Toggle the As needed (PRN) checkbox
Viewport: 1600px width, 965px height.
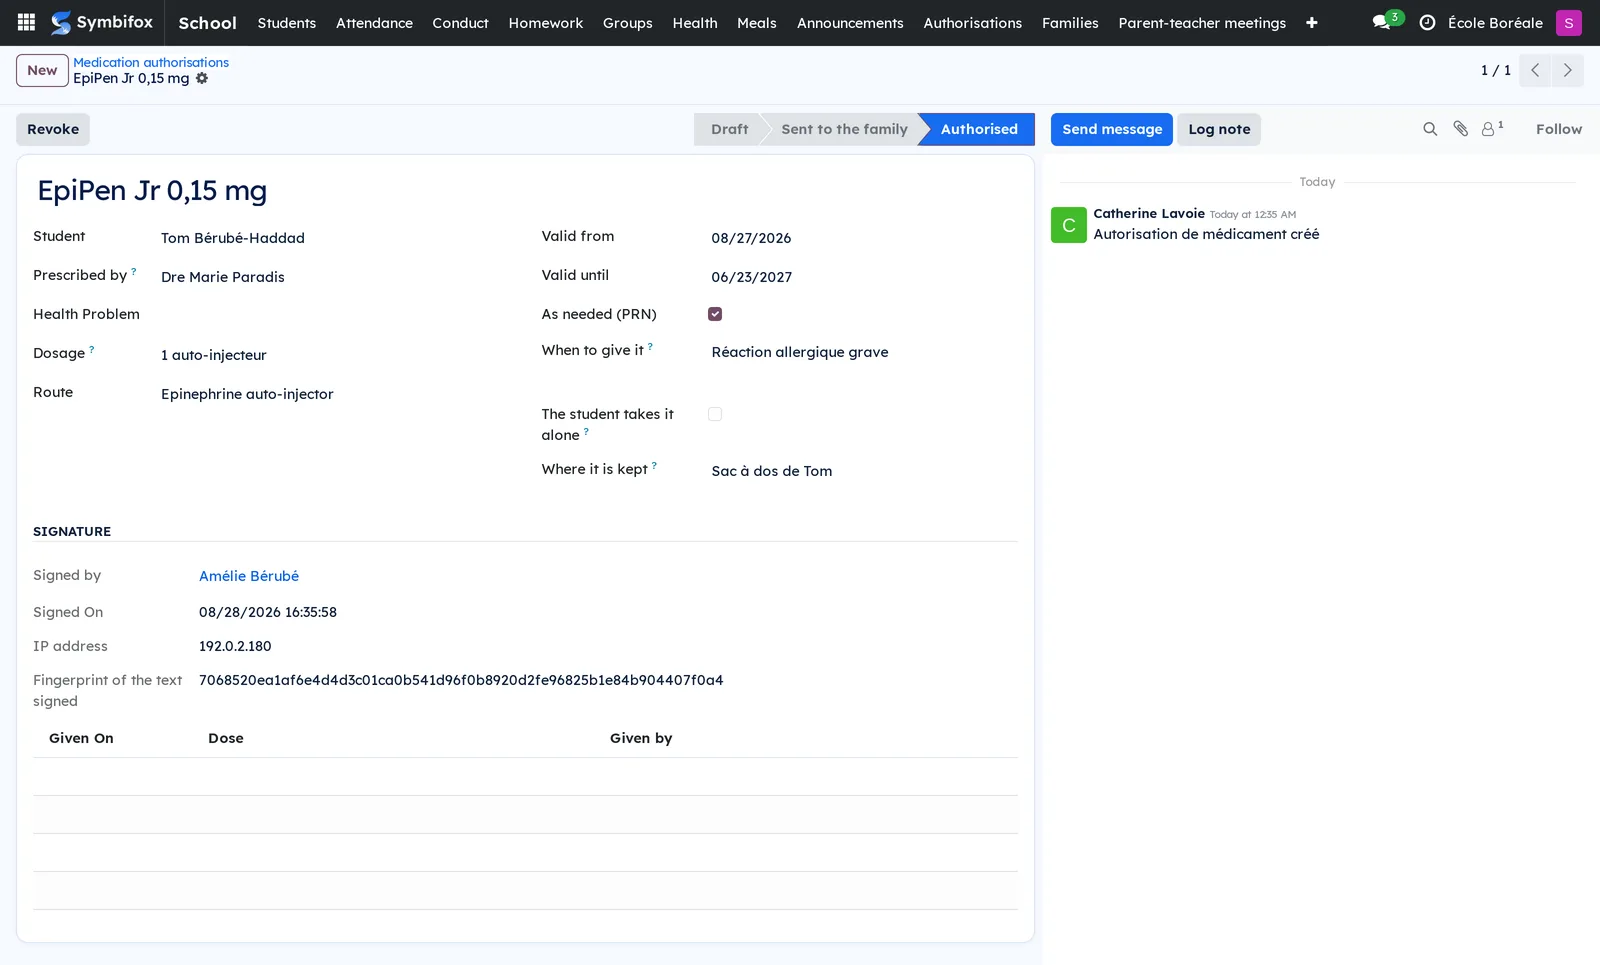(x=715, y=314)
